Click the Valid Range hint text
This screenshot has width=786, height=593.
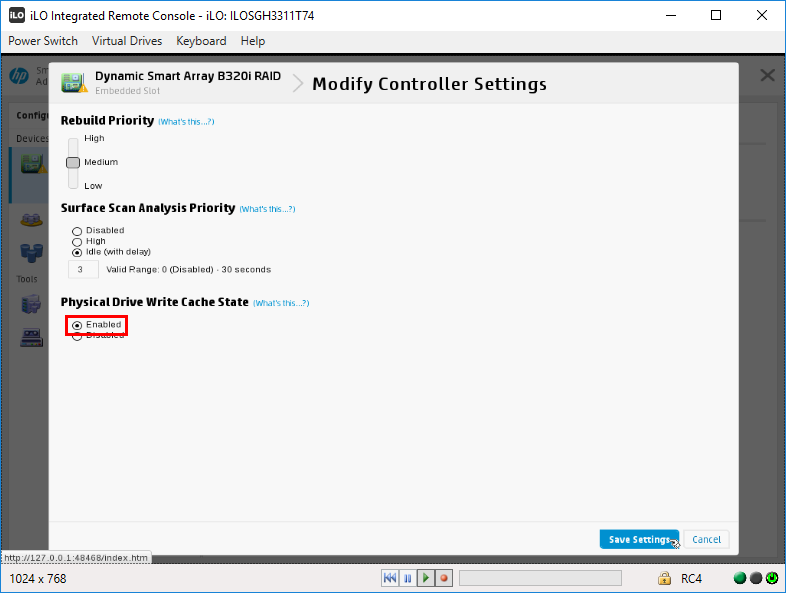(x=188, y=270)
